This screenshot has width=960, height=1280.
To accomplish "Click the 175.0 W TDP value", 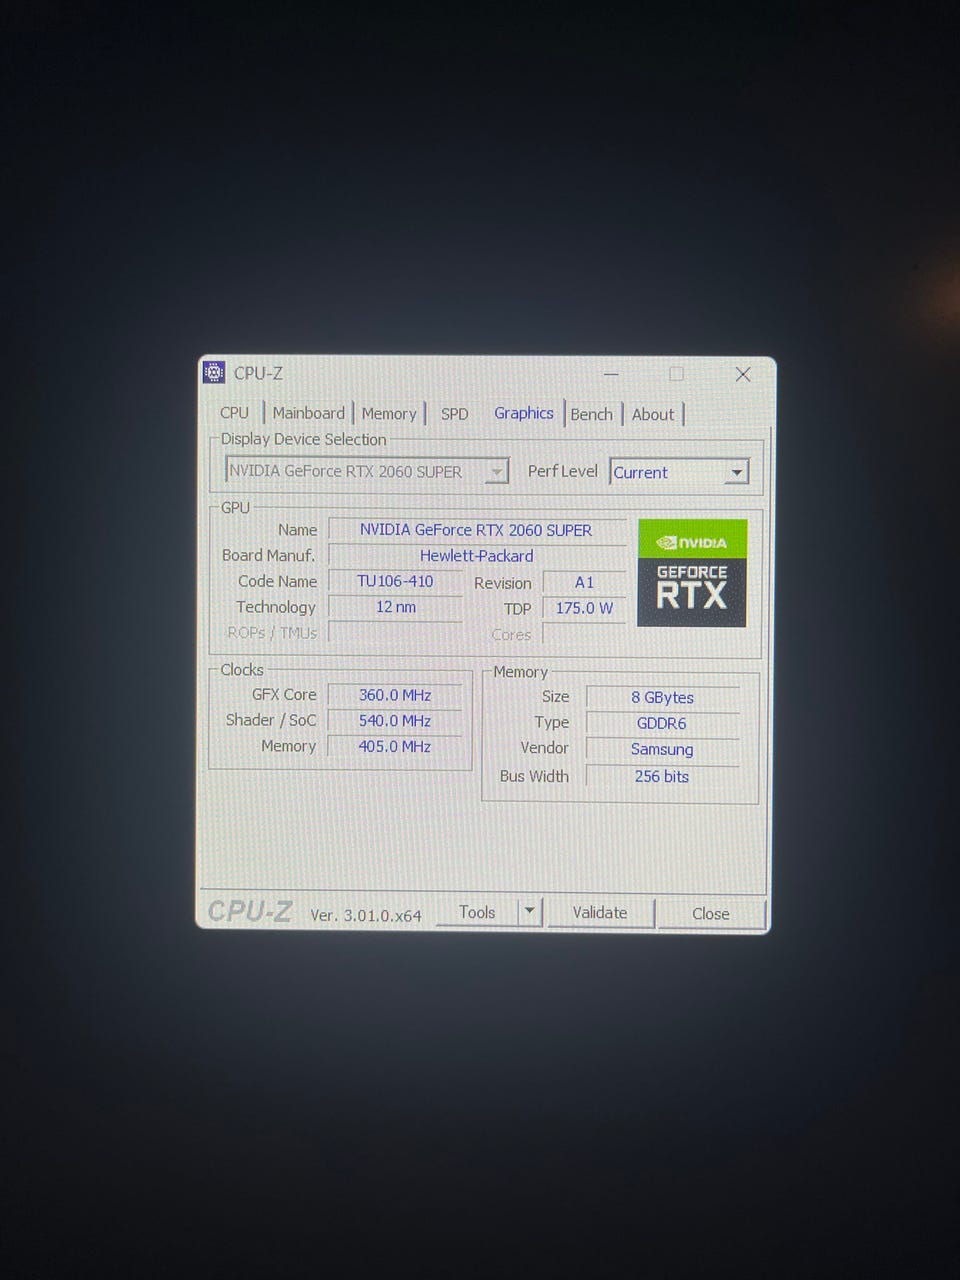I will click(584, 608).
